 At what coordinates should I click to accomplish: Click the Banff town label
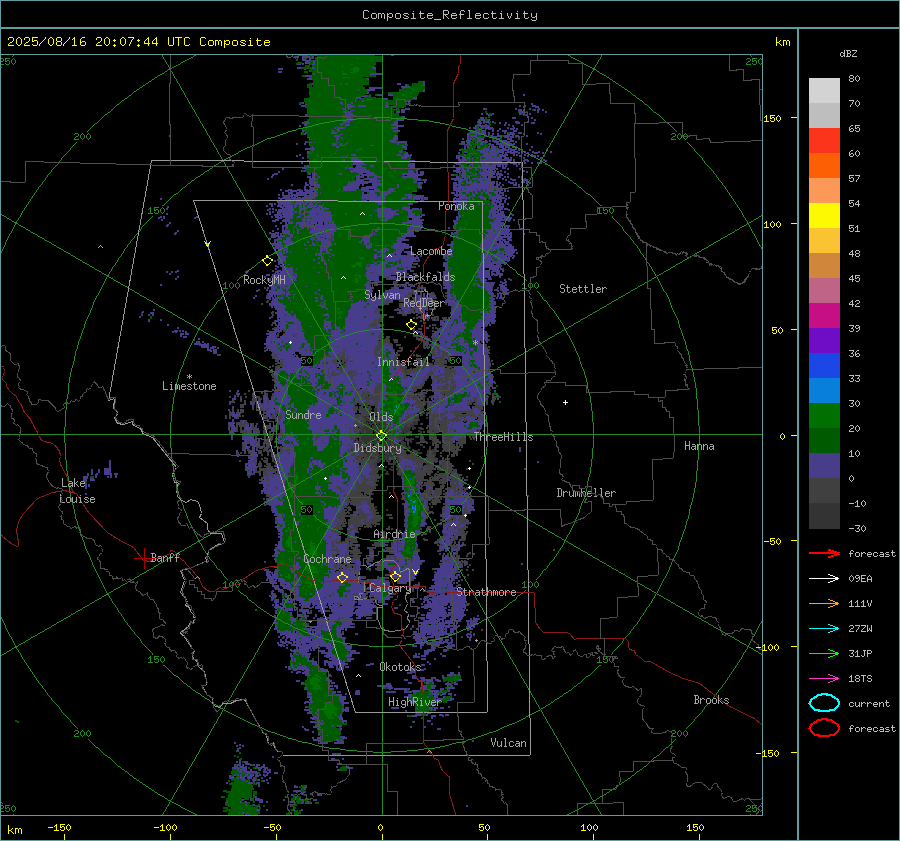tap(165, 558)
